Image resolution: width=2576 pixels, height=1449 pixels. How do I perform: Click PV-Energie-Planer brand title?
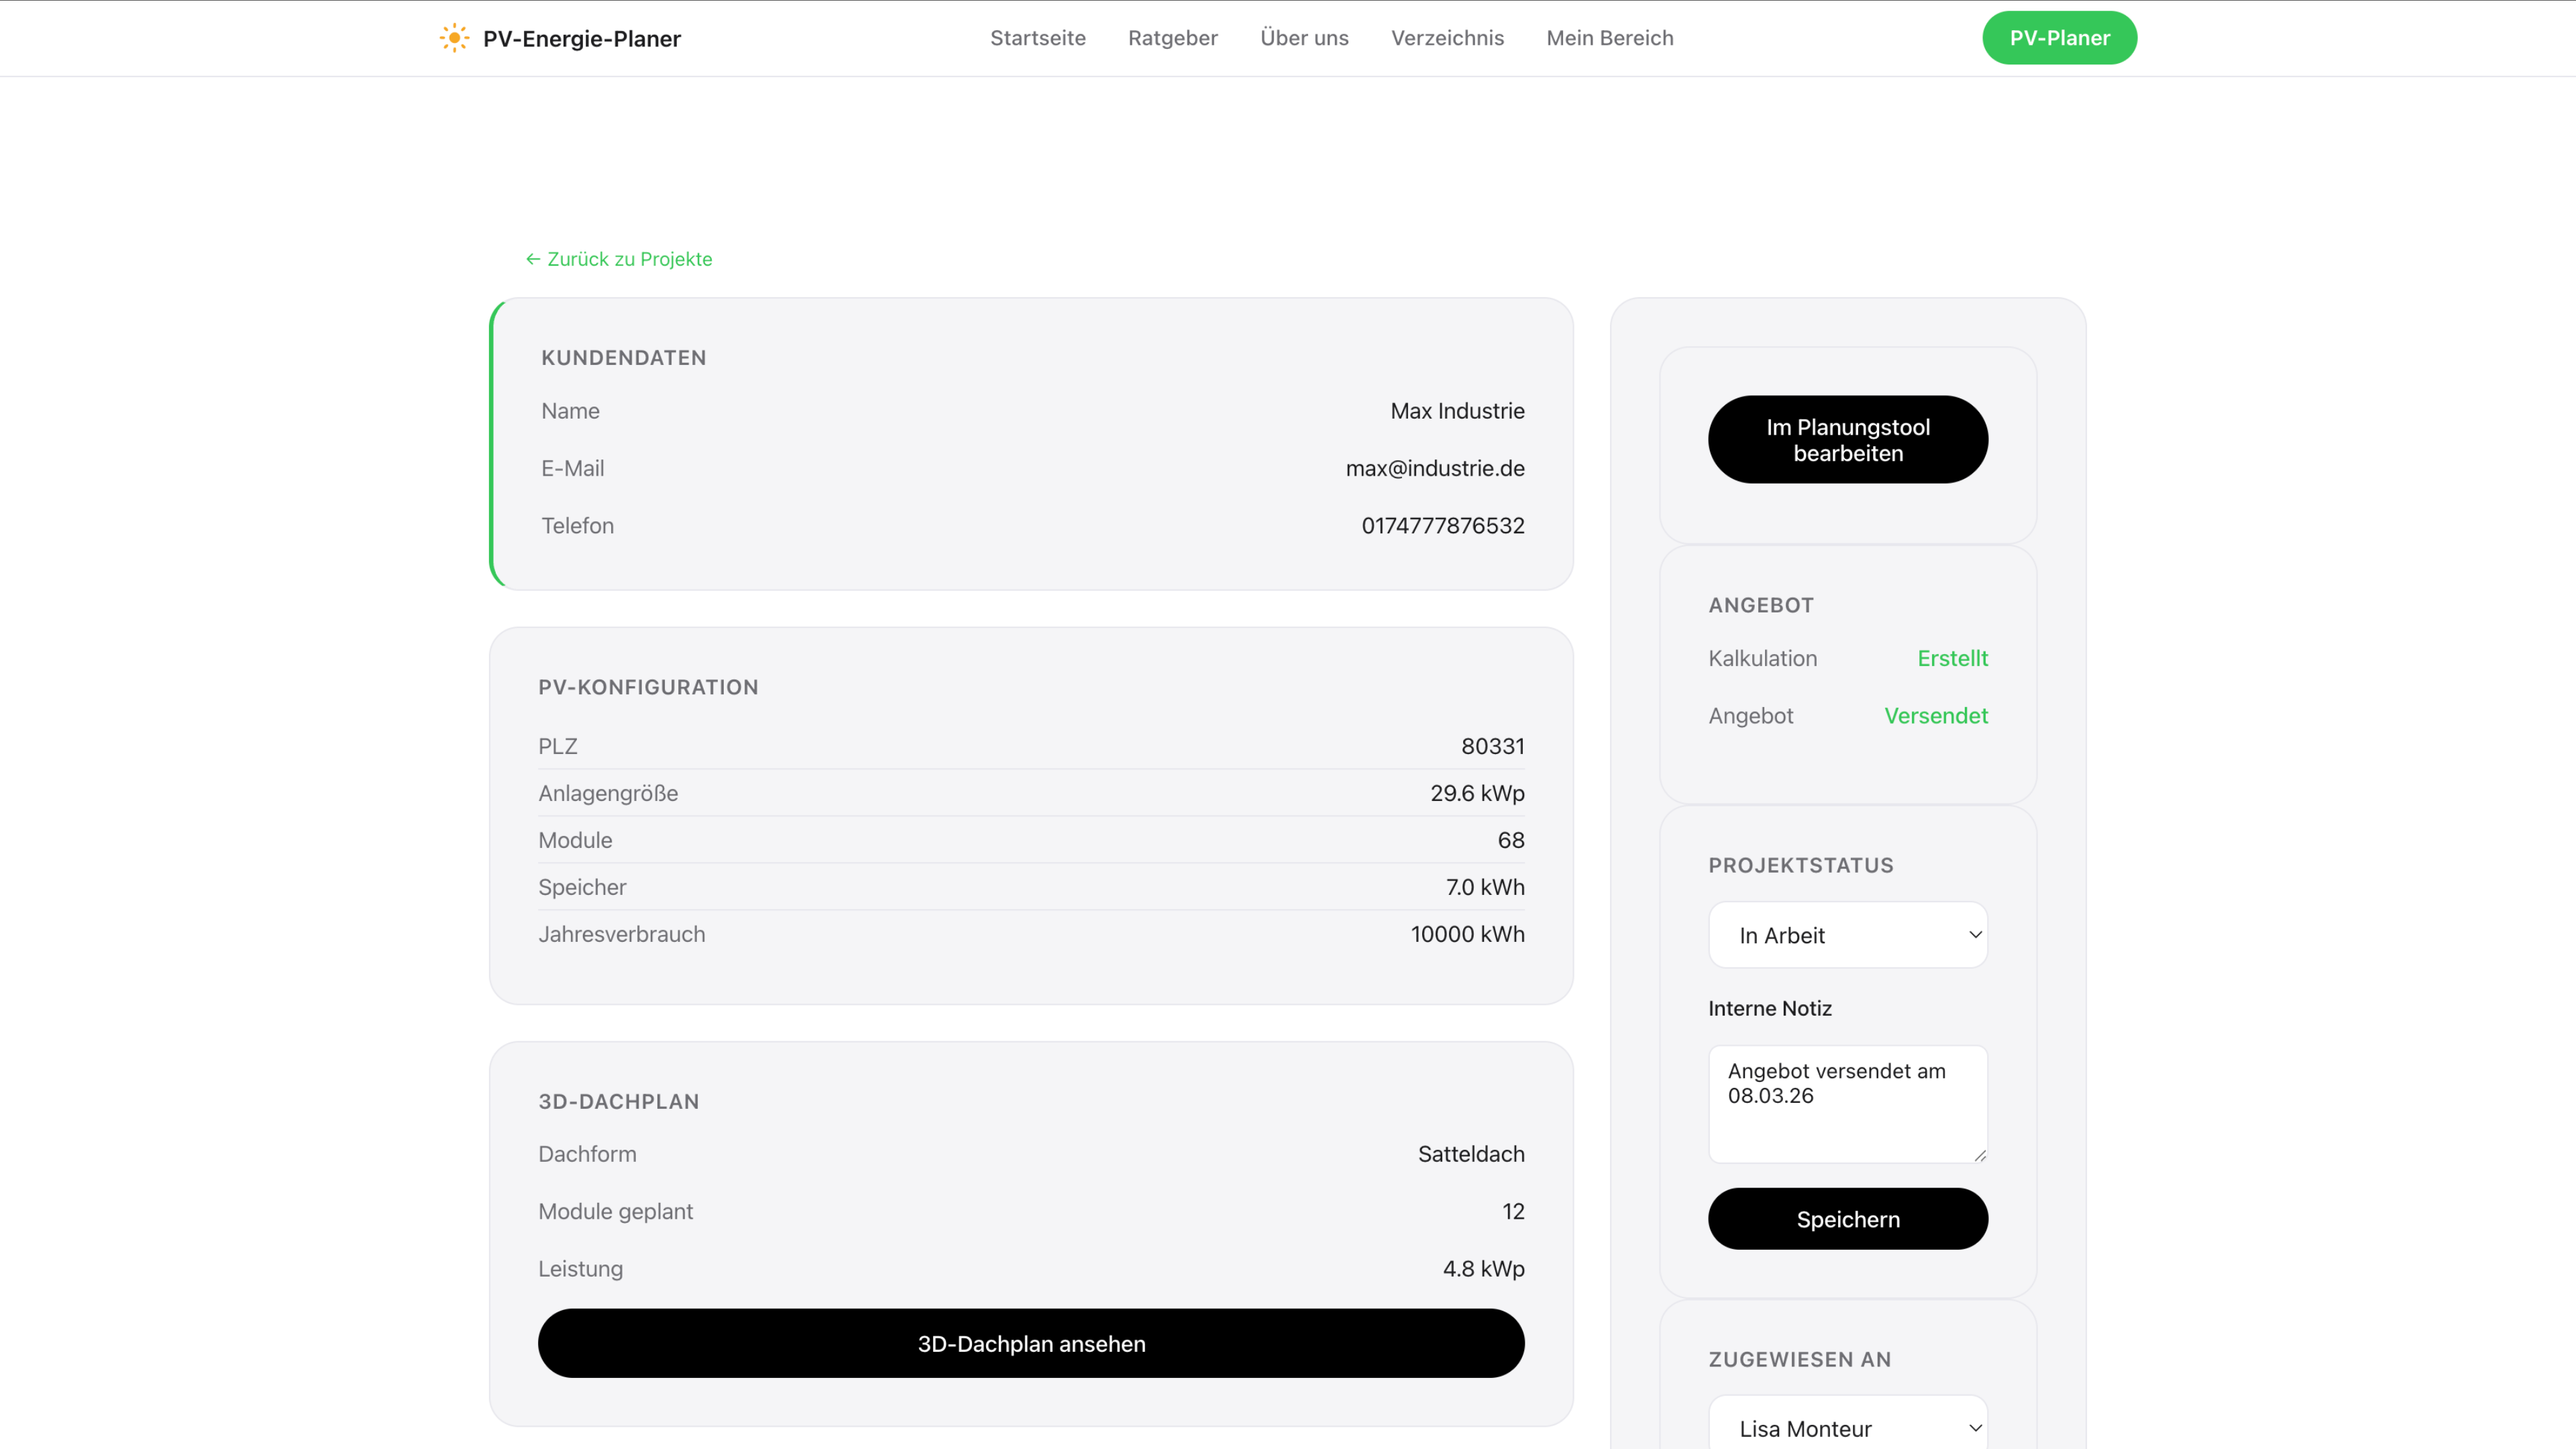point(581,39)
